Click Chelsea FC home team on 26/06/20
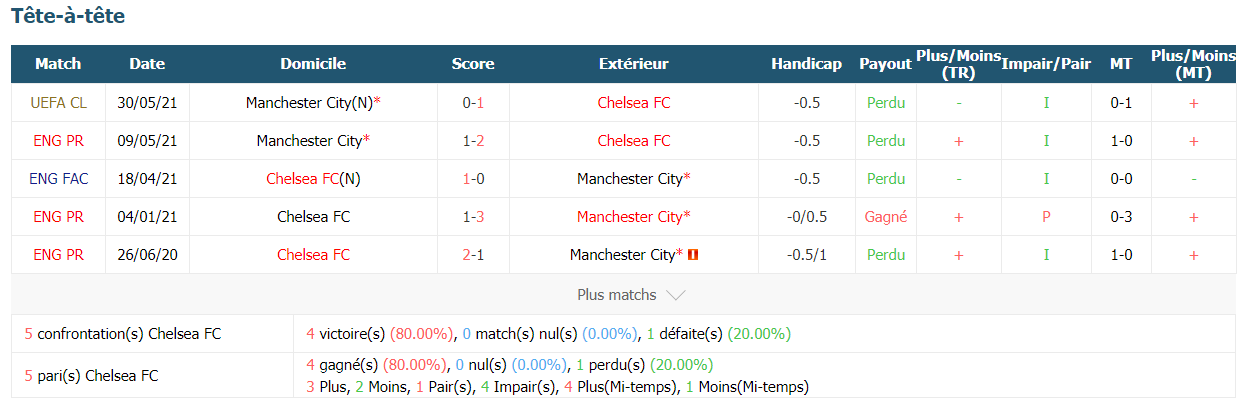This screenshot has width=1246, height=409. (313, 254)
